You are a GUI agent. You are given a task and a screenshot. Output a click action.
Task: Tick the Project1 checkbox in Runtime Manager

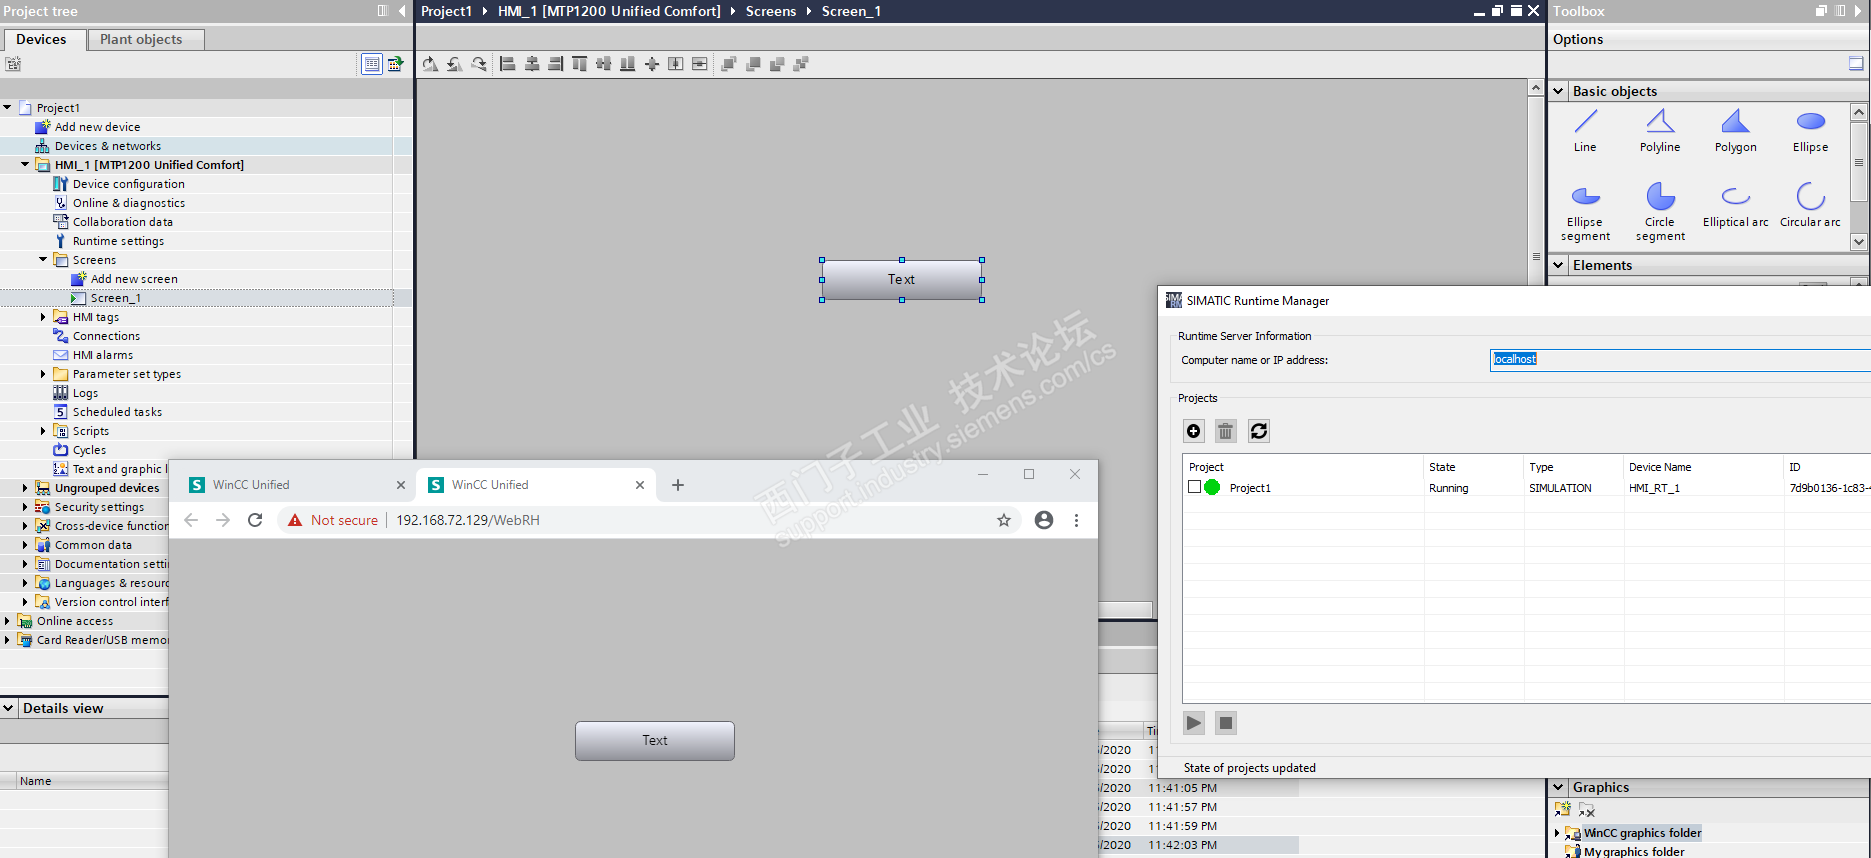tap(1194, 488)
